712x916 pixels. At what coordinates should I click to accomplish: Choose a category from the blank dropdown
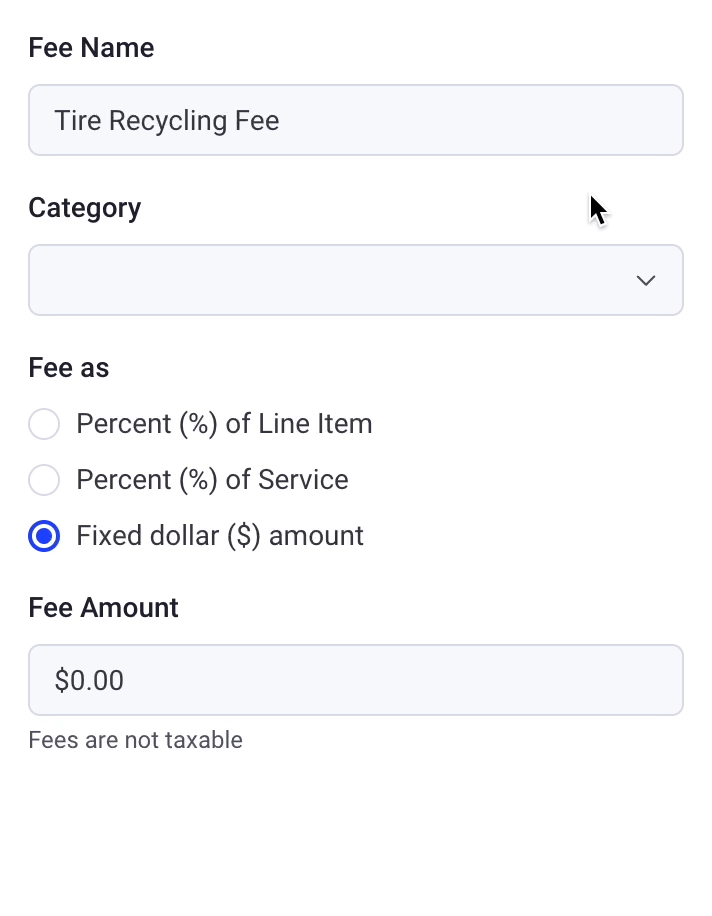pos(356,280)
